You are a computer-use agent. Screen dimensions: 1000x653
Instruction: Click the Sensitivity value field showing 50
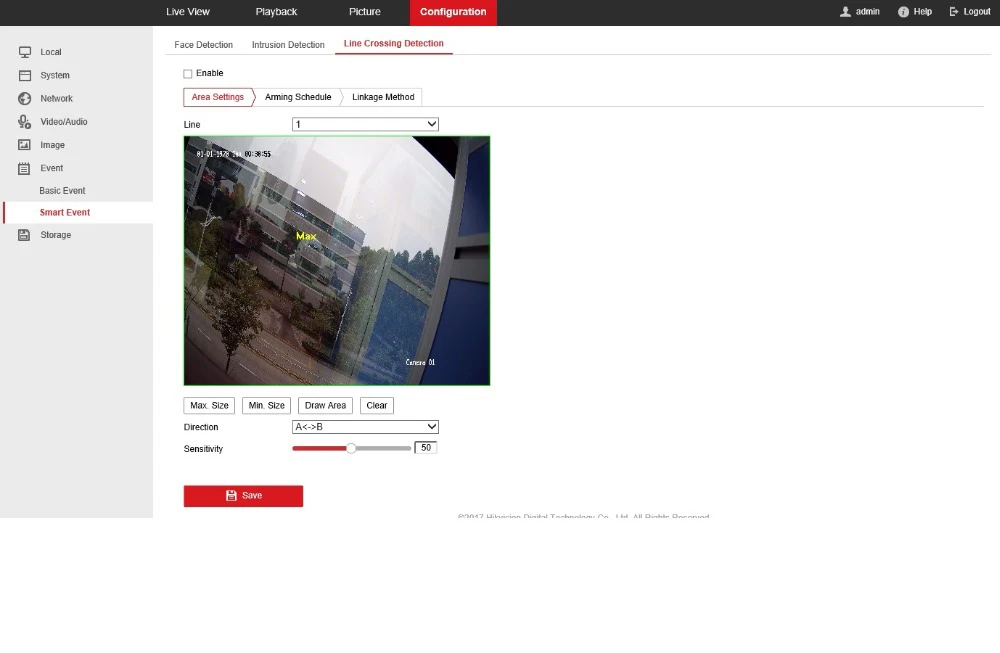[x=425, y=448]
